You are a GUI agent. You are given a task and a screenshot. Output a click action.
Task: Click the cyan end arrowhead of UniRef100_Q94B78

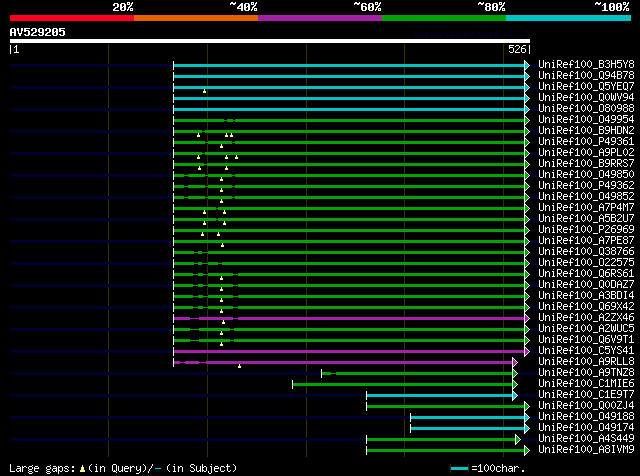point(527,76)
